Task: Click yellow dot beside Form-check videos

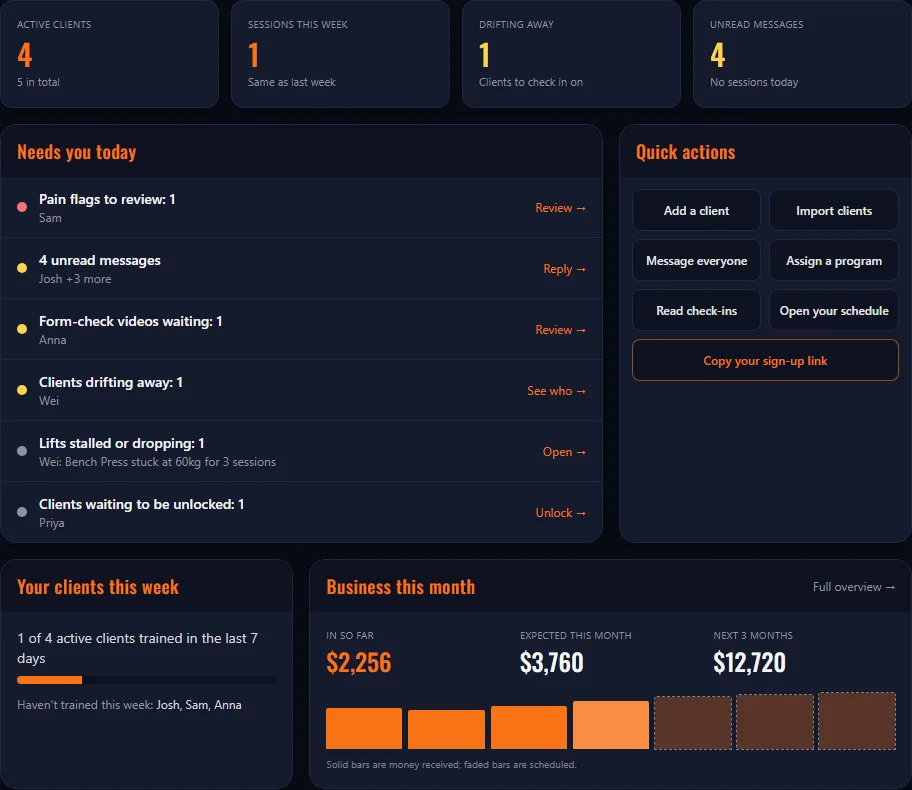Action: pos(22,329)
